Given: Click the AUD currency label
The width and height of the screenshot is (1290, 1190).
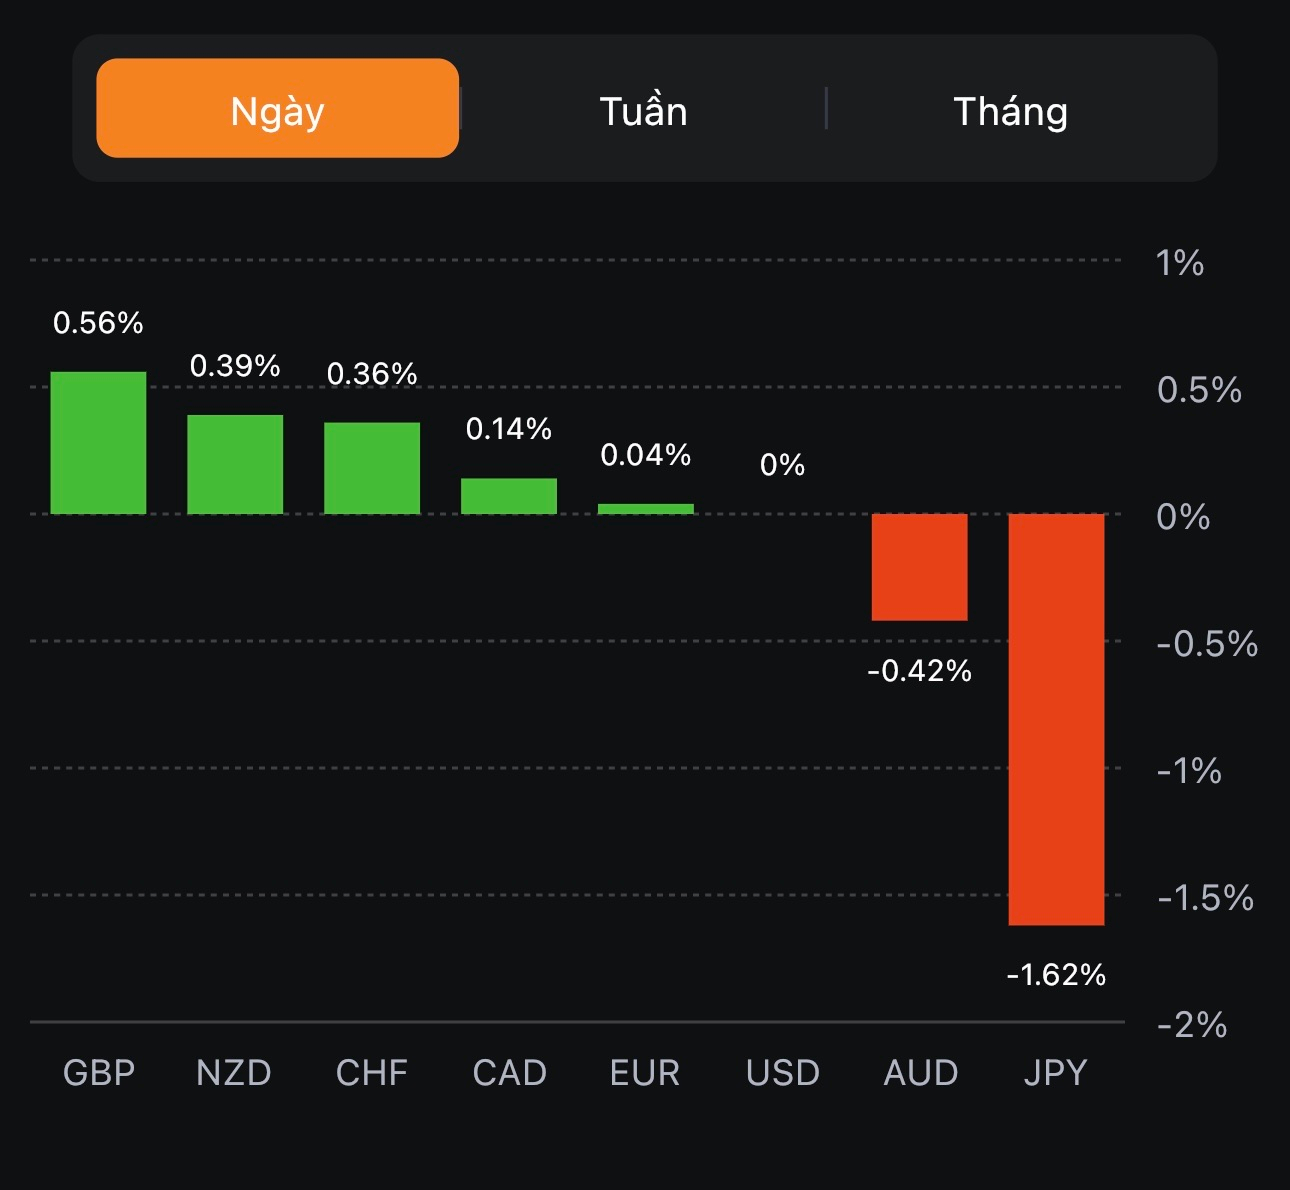Looking at the screenshot, I should click(x=921, y=1073).
